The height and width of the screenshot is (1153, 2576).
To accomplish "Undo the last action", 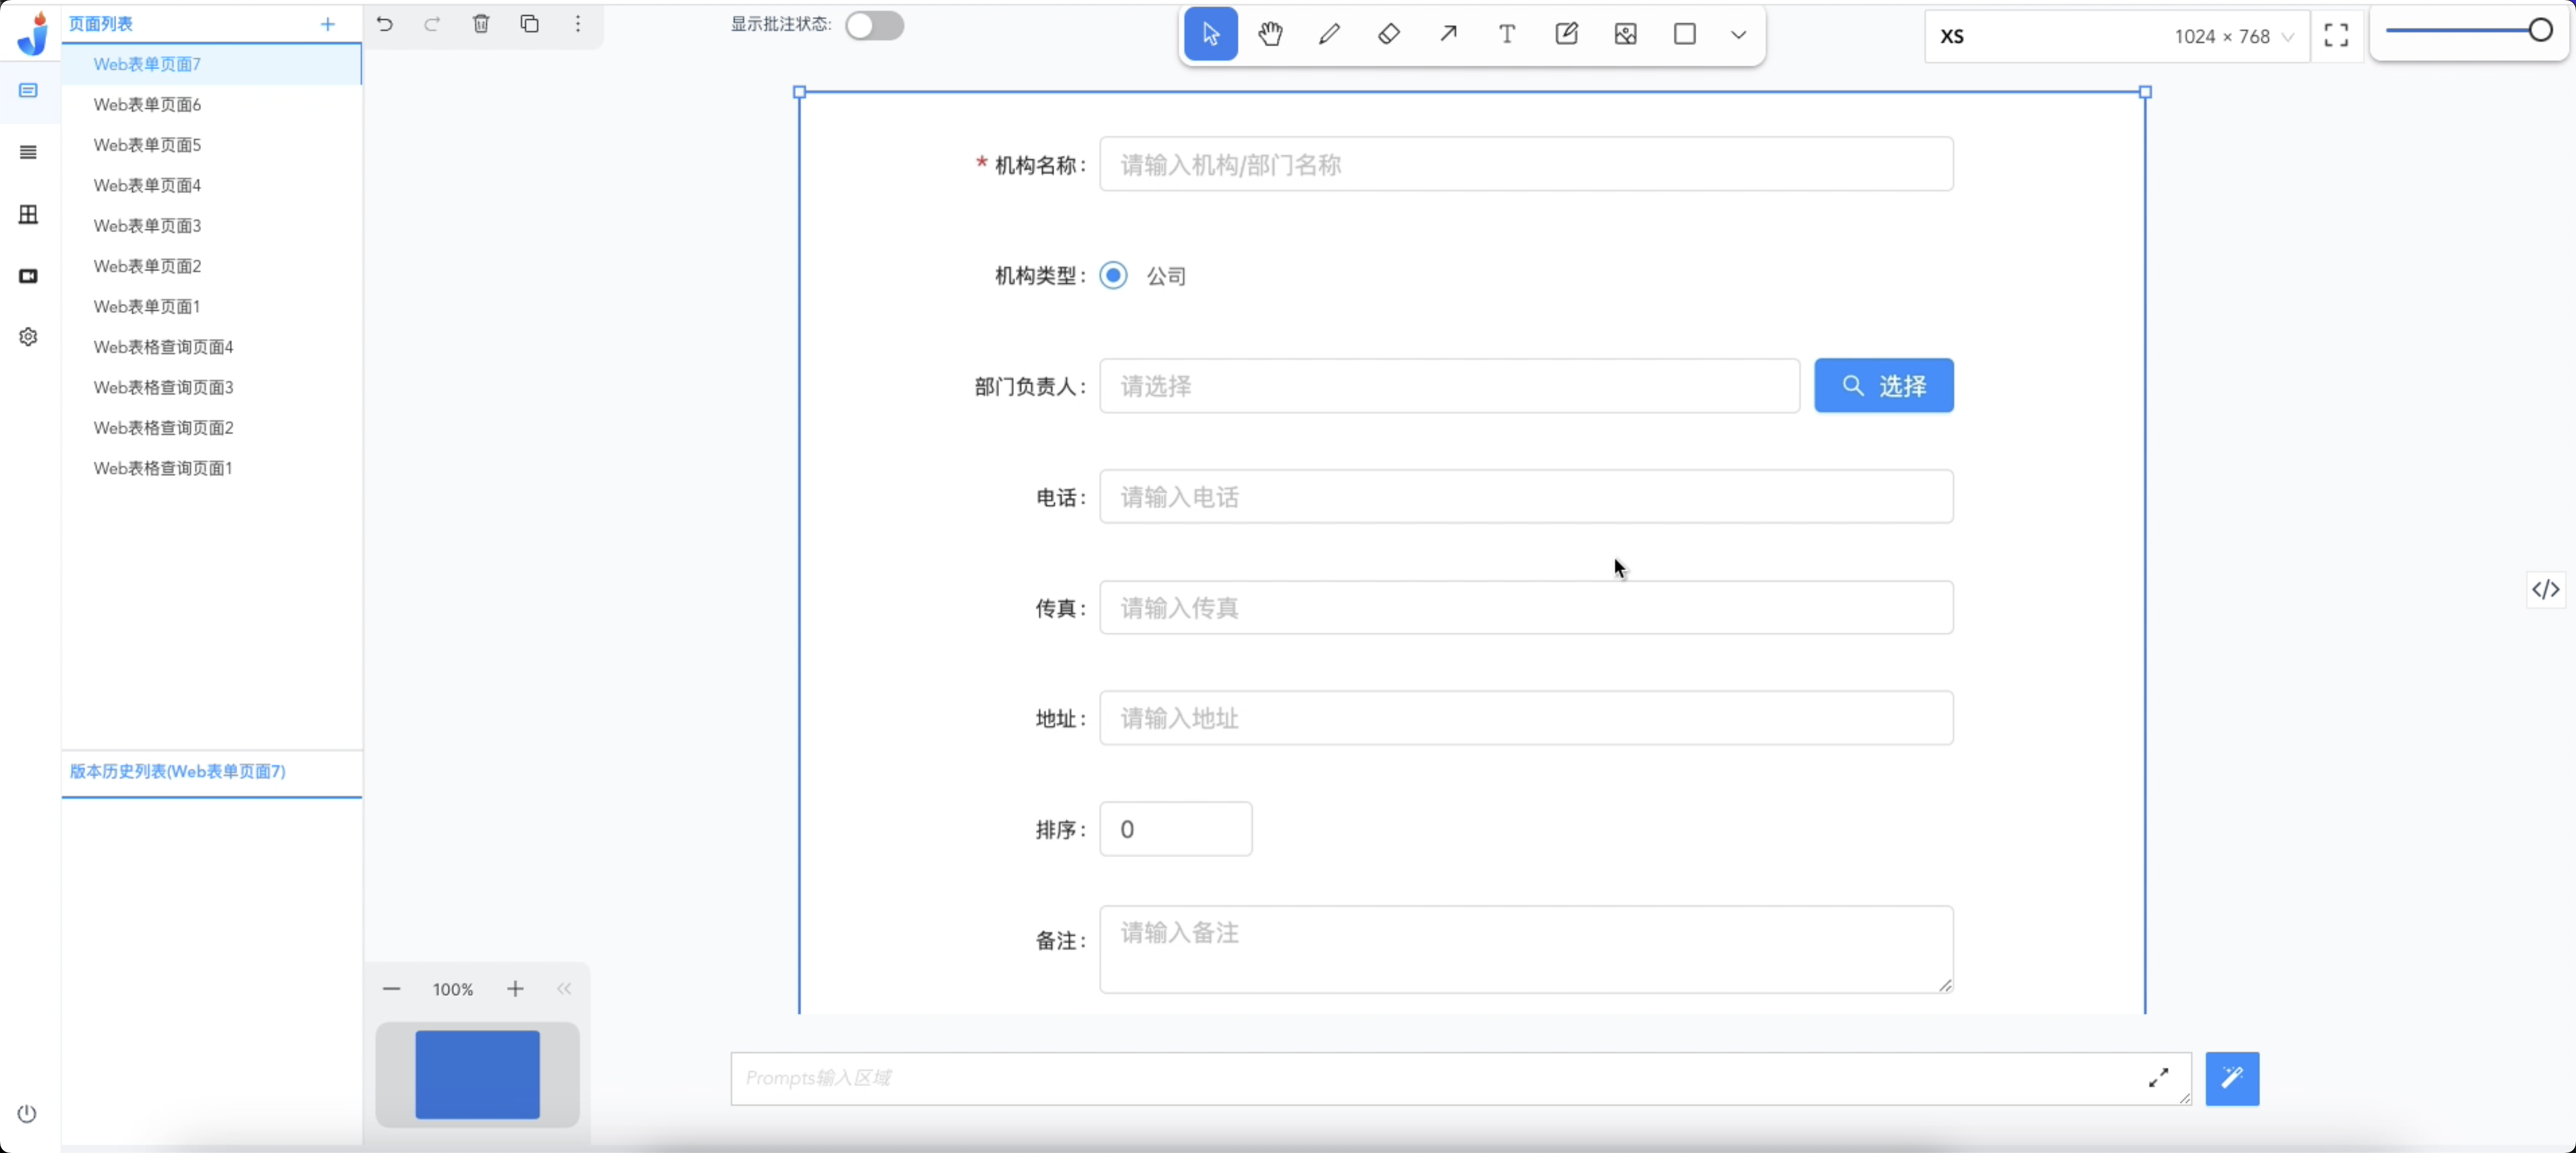I will click(x=385, y=25).
